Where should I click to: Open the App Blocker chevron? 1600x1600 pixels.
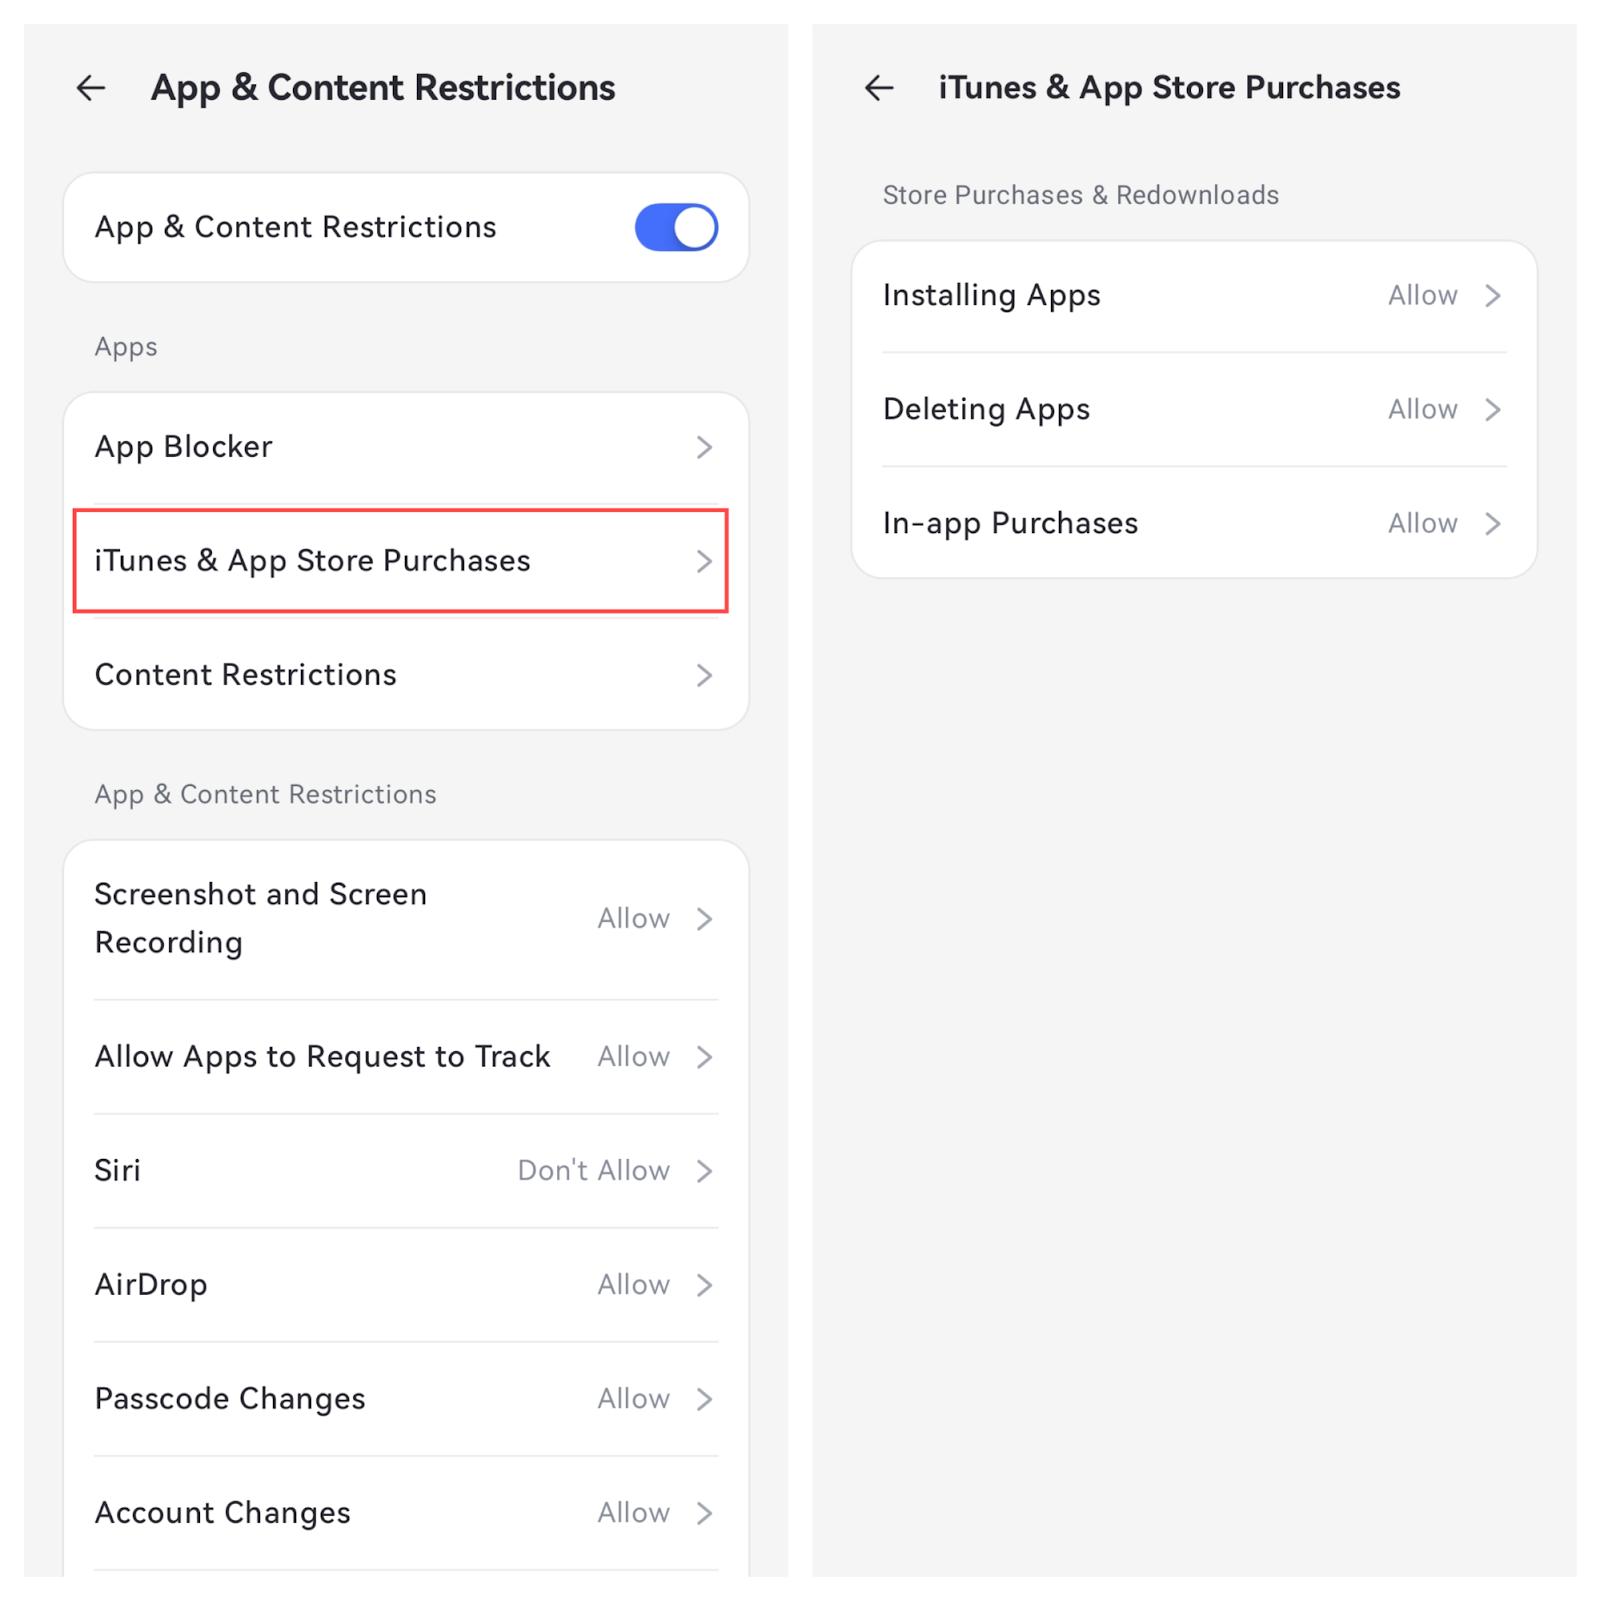[x=704, y=447]
